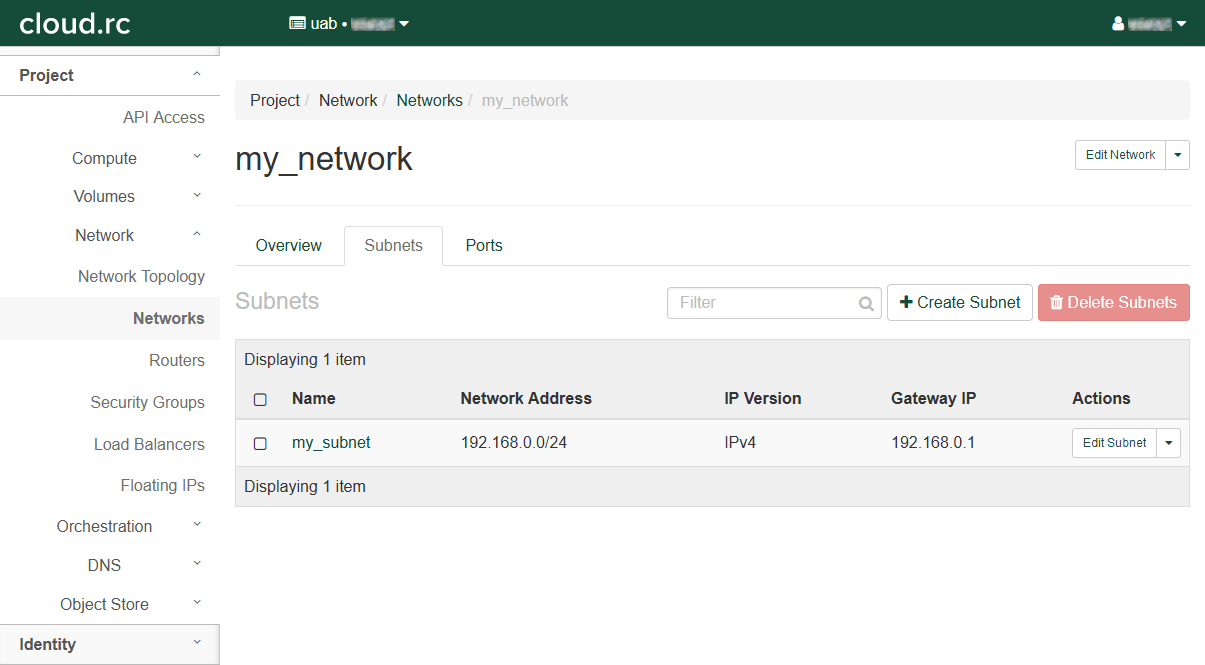
Task: Expand the Compute sidebar section
Action: 105,158
